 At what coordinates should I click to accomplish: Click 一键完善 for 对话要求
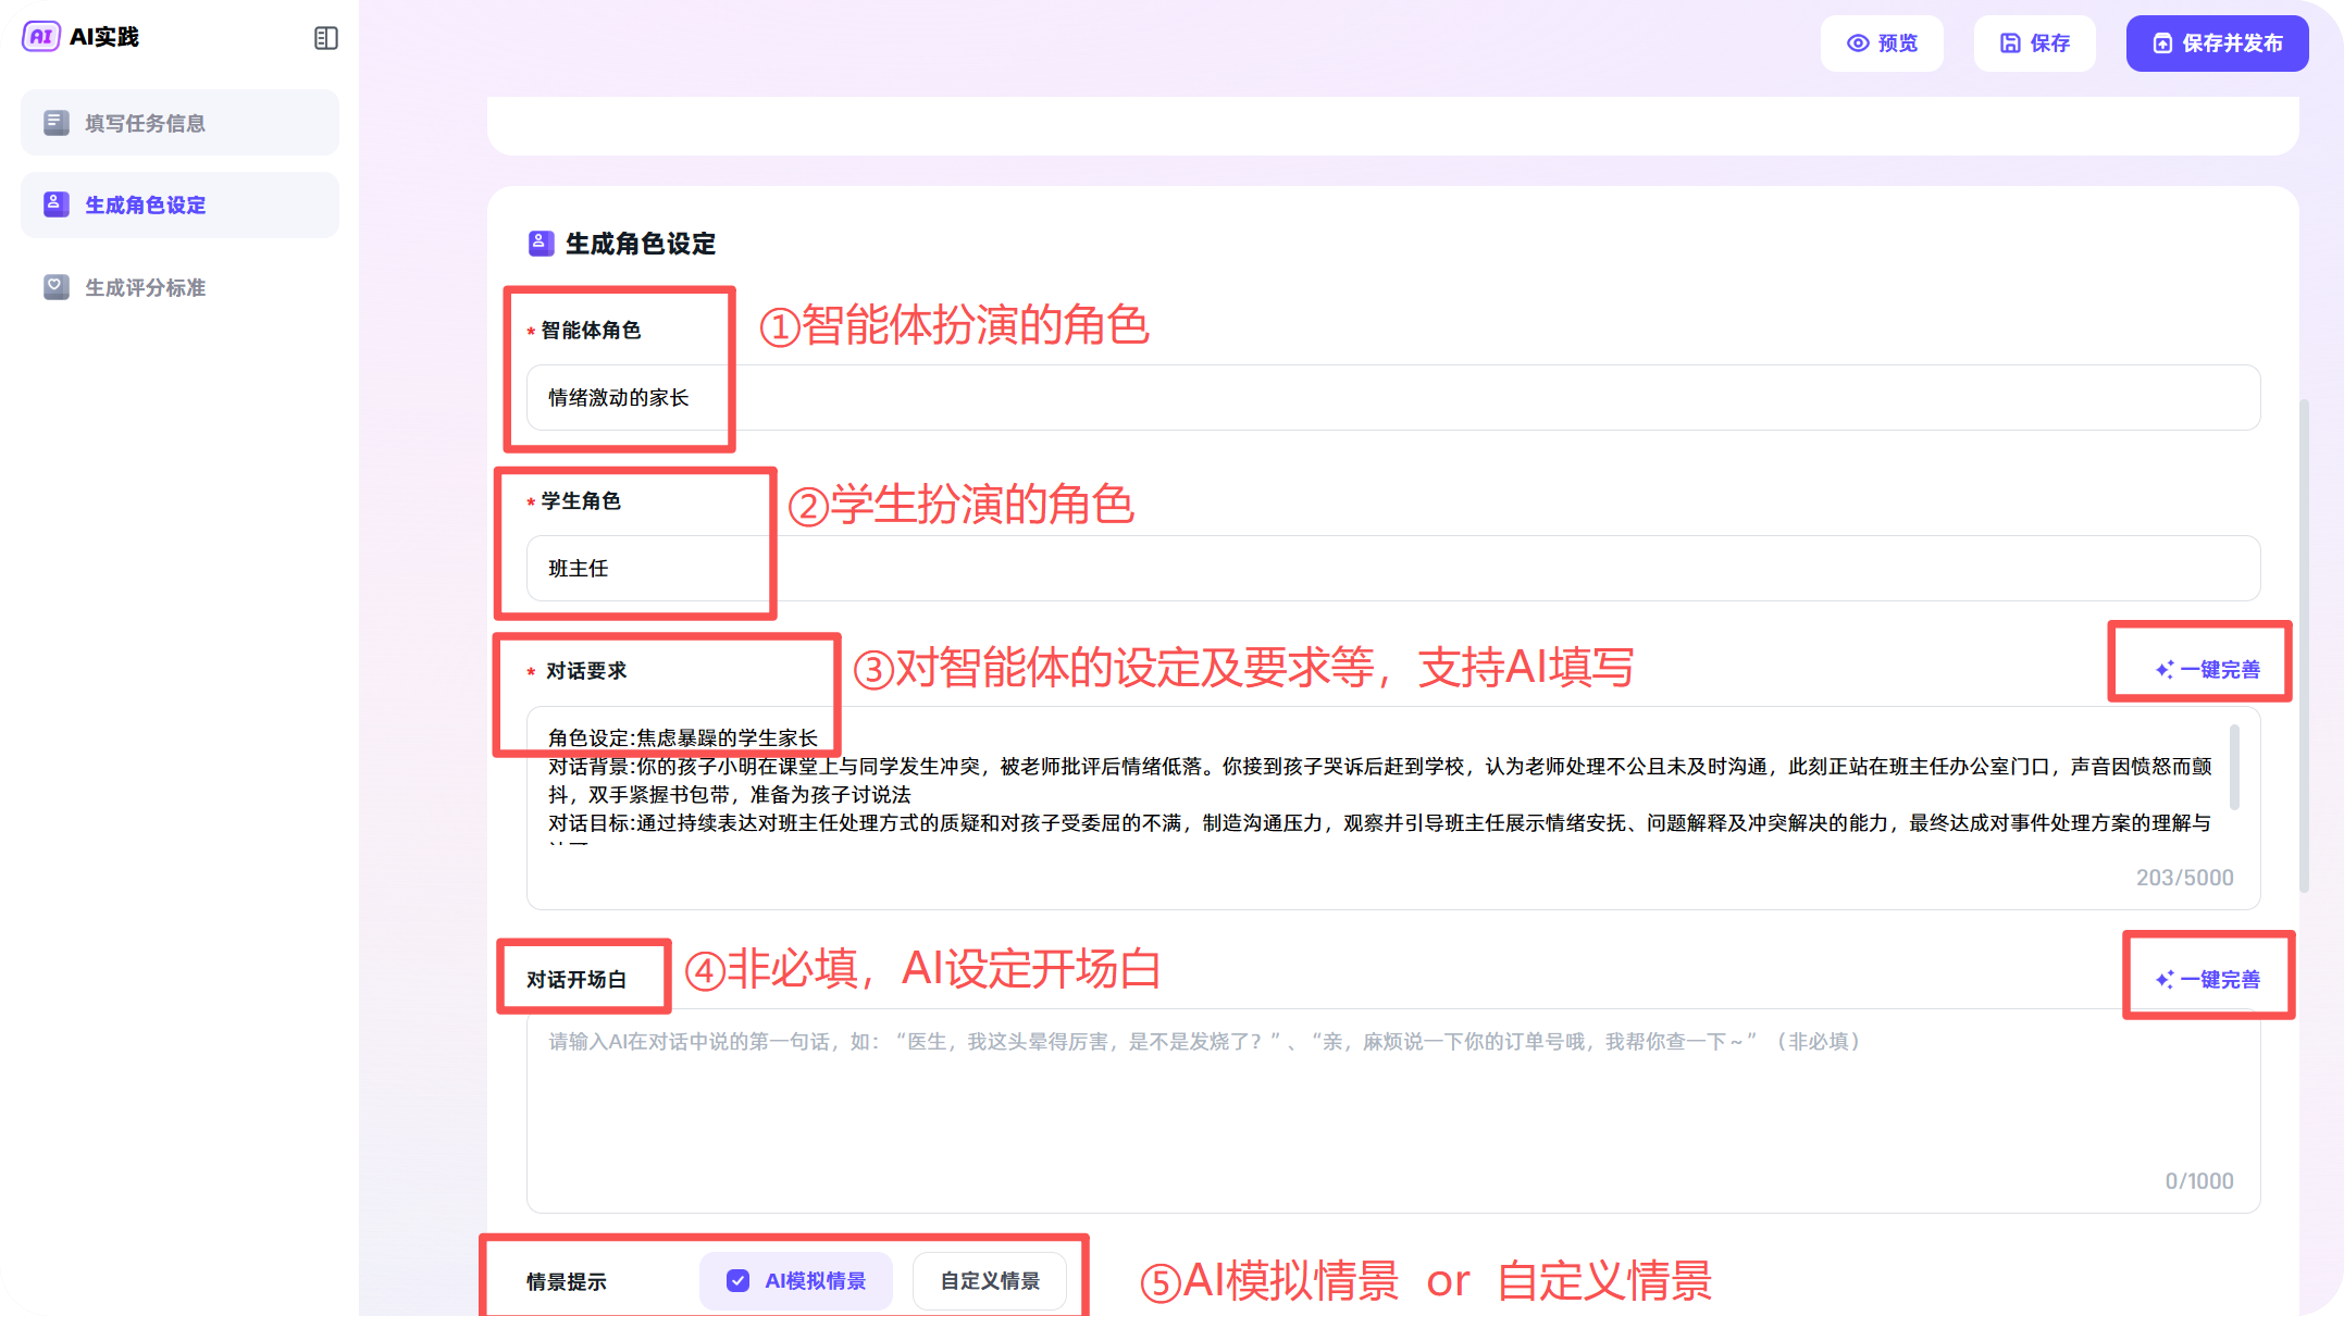click(2208, 670)
